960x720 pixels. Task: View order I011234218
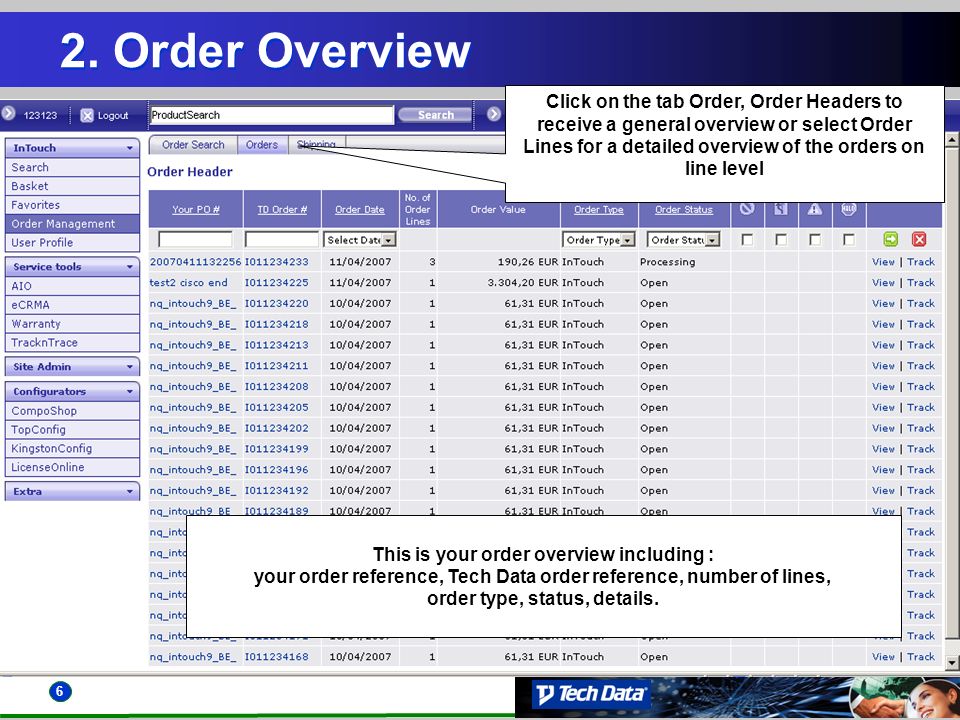pyautogui.click(x=883, y=324)
